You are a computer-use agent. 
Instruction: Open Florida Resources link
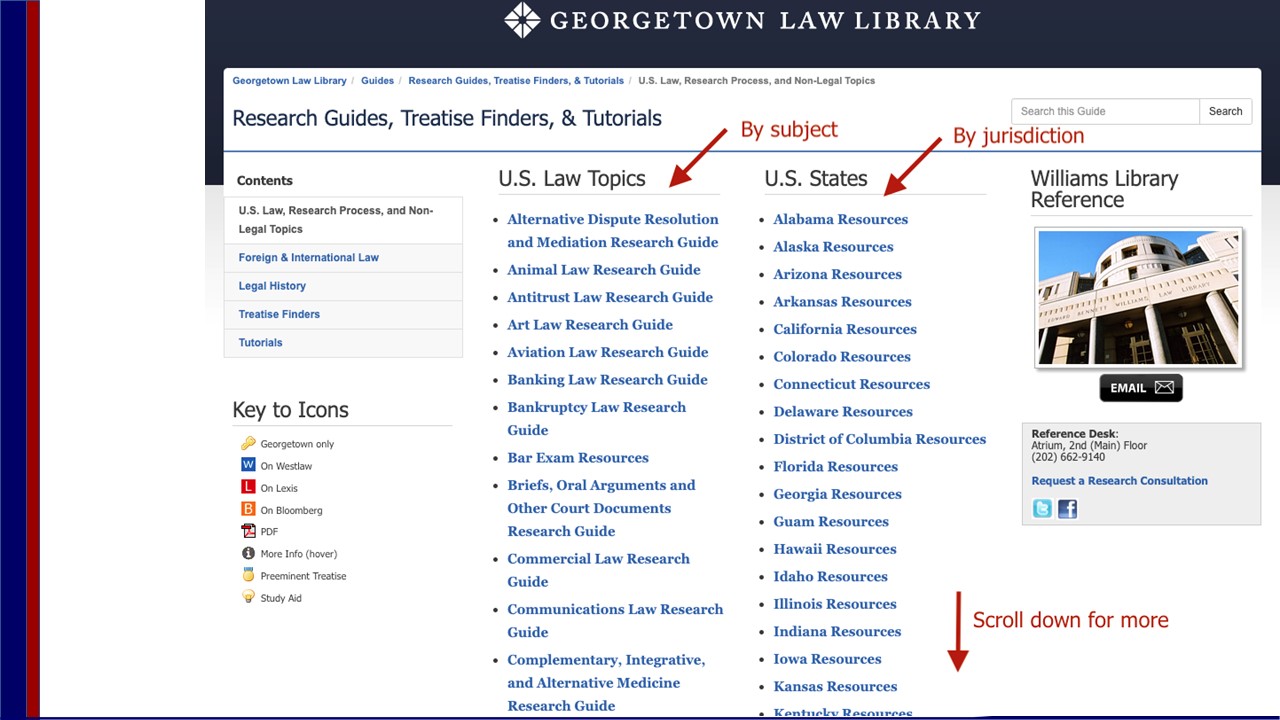click(835, 467)
